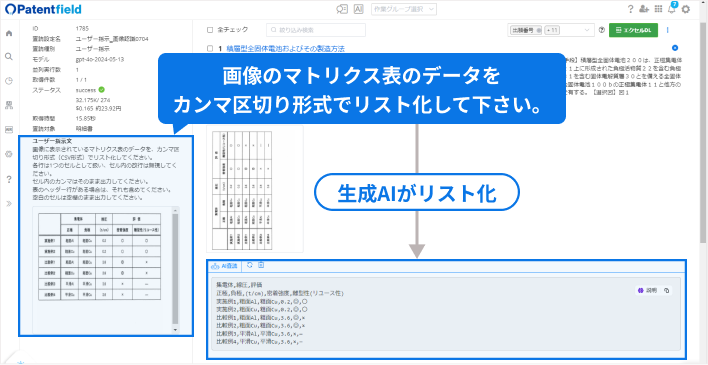Click the cost text $0.165 約23.92円
The width and height of the screenshot is (708, 365).
(x=98, y=108)
